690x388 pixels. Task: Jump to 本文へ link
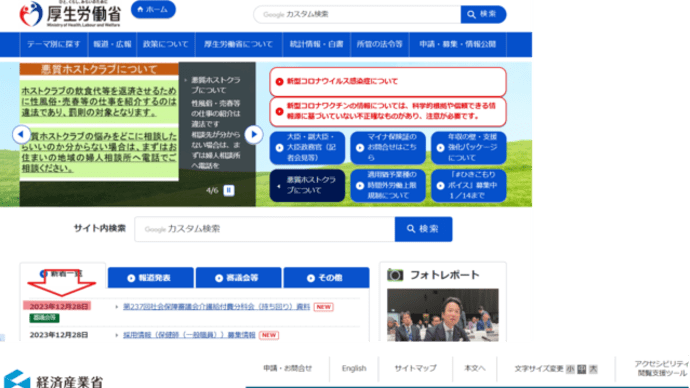[474, 368]
